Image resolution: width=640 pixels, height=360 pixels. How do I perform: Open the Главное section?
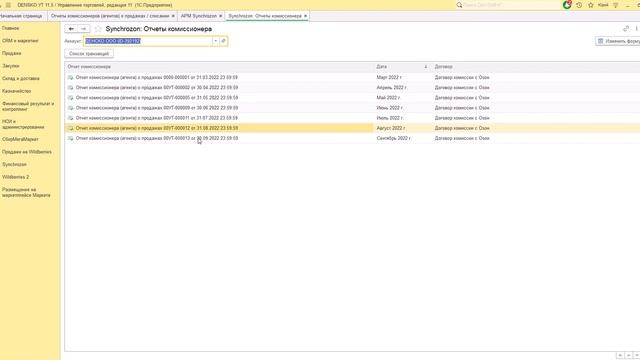(11, 28)
